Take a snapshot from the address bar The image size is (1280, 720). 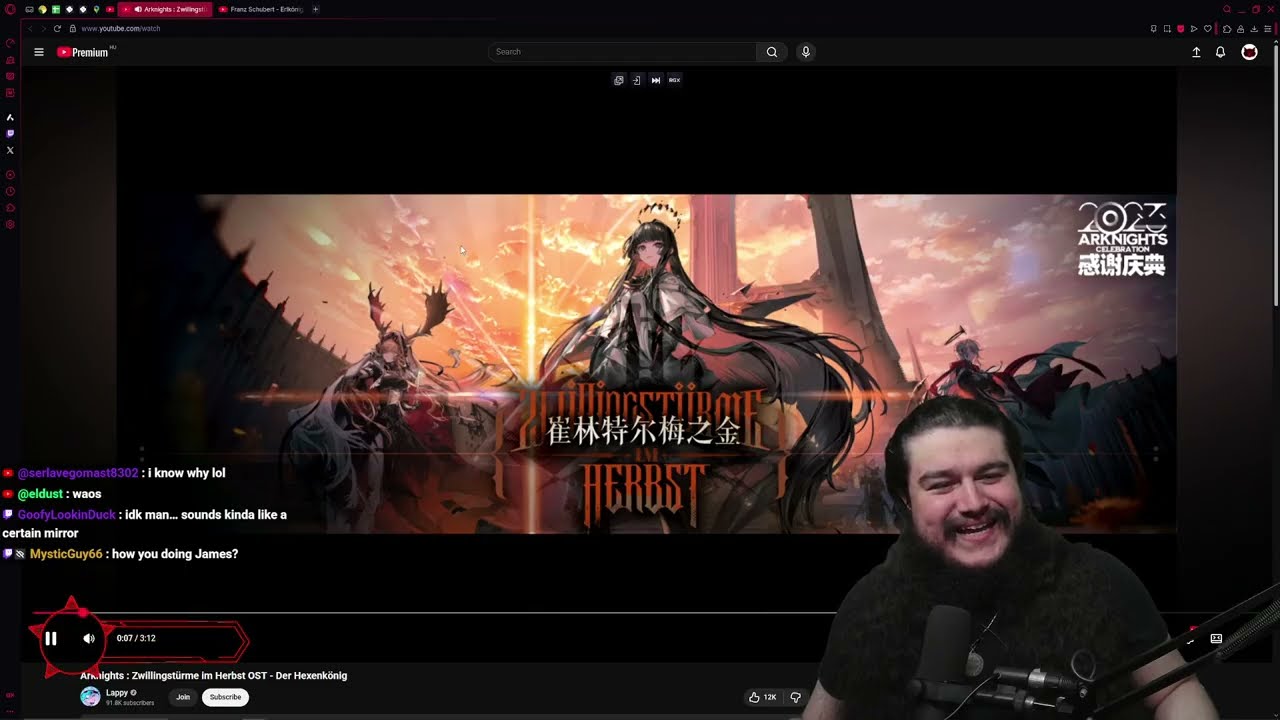pyautogui.click(x=1167, y=29)
